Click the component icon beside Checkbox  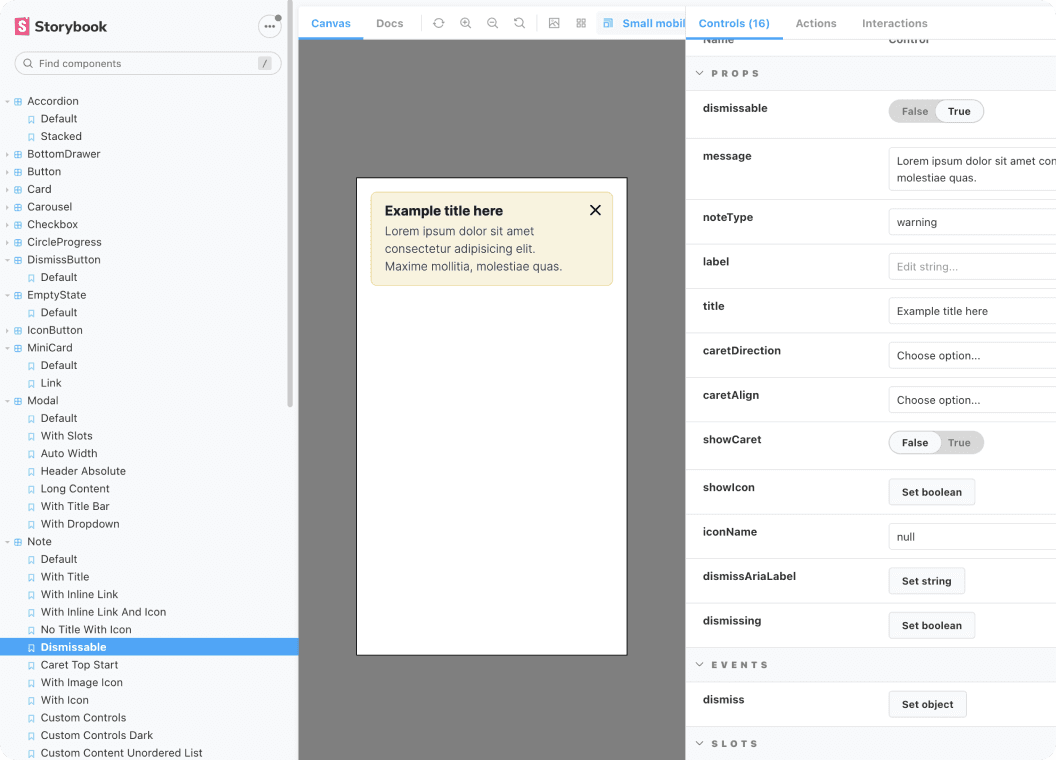(x=18, y=224)
